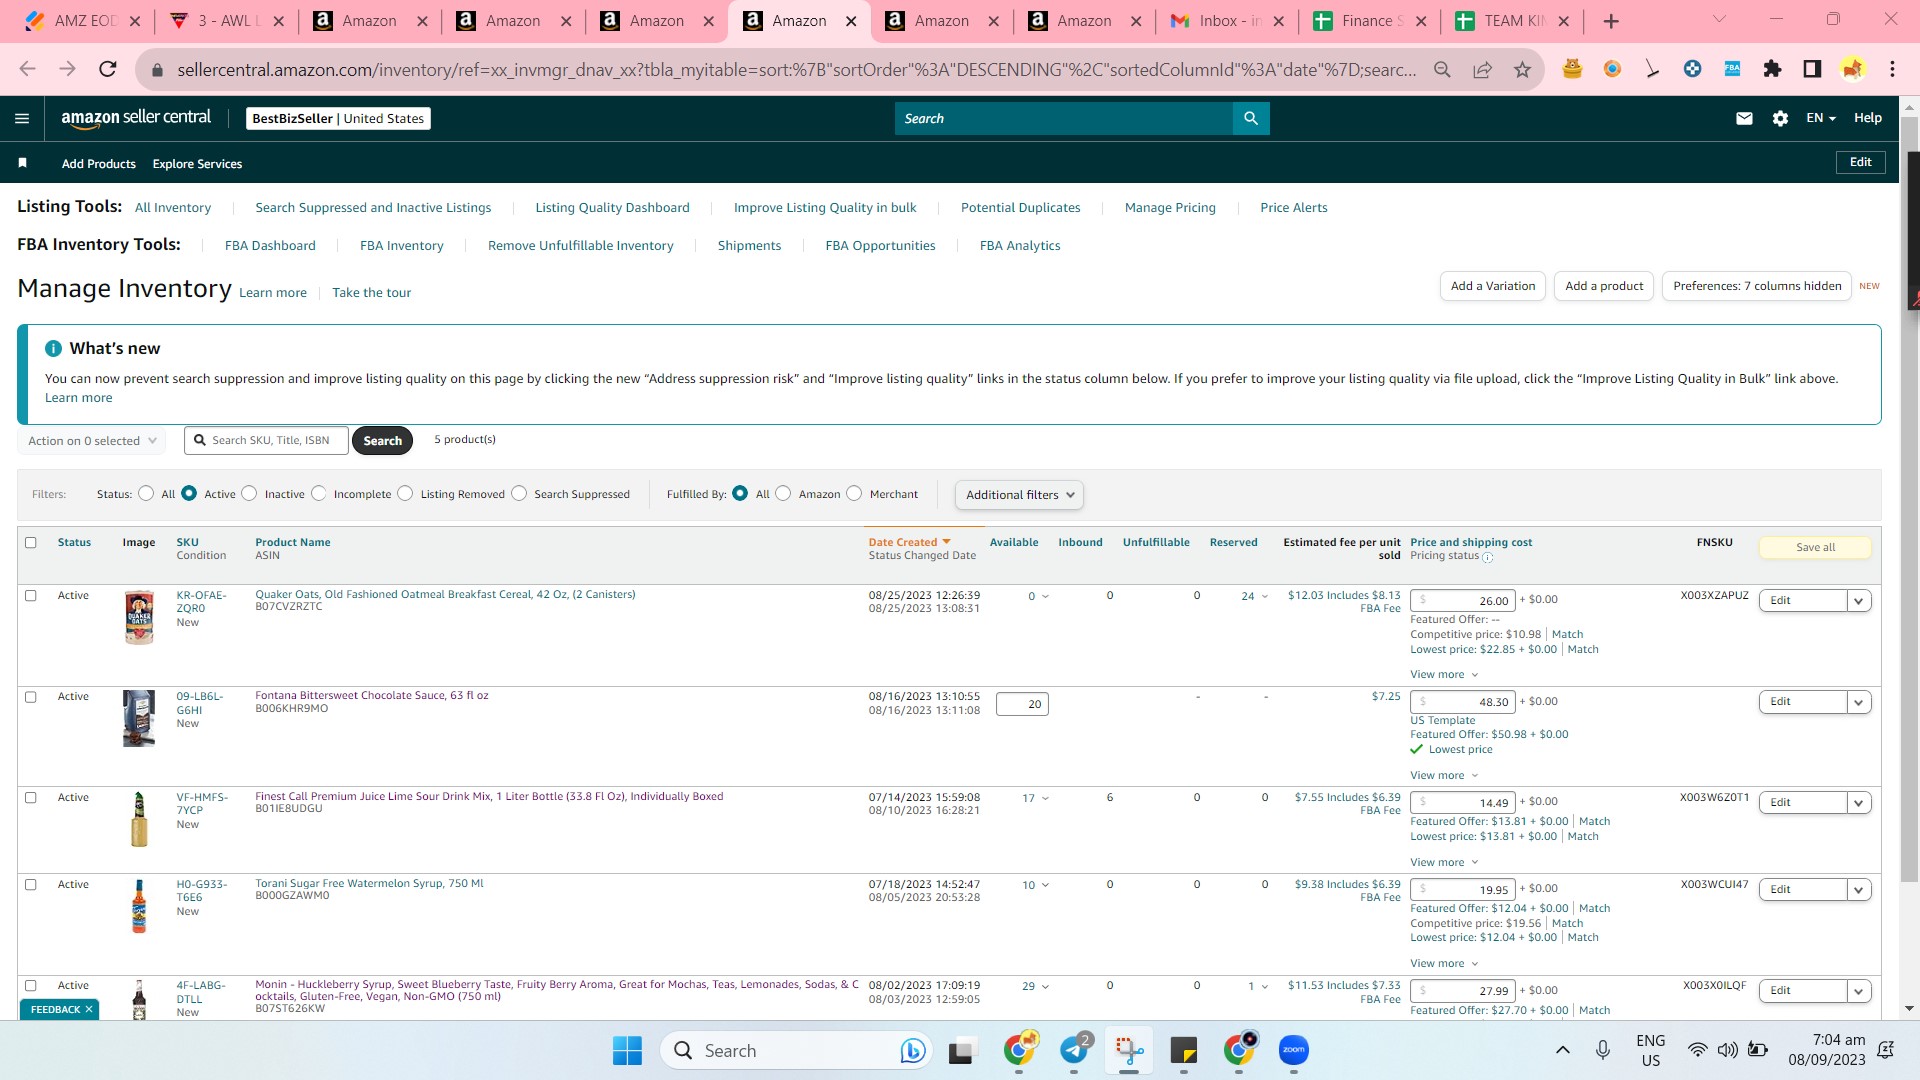Open the messages envelope icon
The height and width of the screenshot is (1080, 1920).
(x=1744, y=118)
